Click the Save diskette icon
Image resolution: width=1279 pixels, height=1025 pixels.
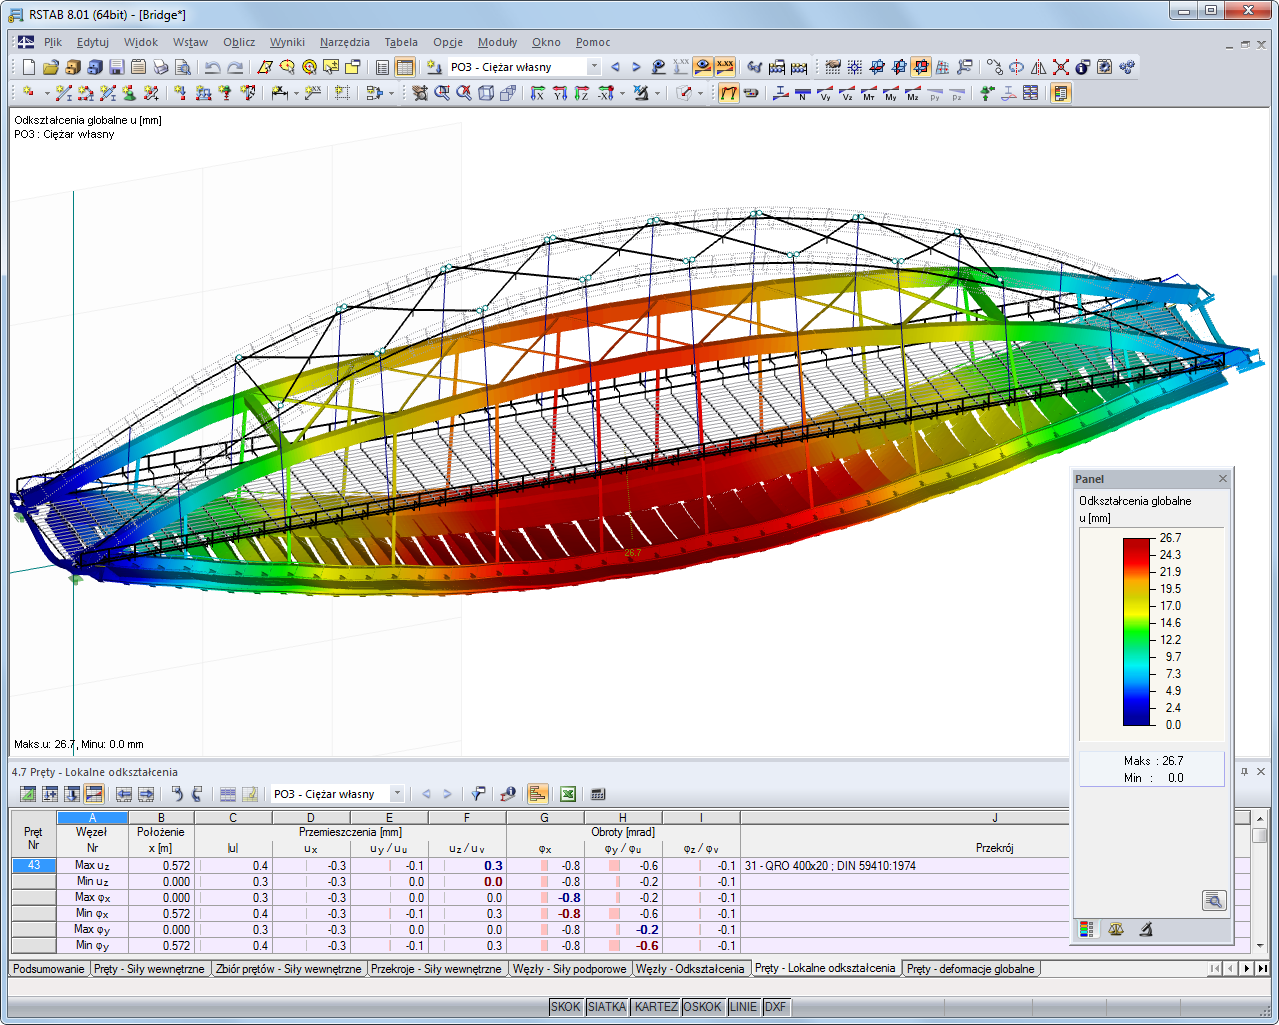point(117,67)
